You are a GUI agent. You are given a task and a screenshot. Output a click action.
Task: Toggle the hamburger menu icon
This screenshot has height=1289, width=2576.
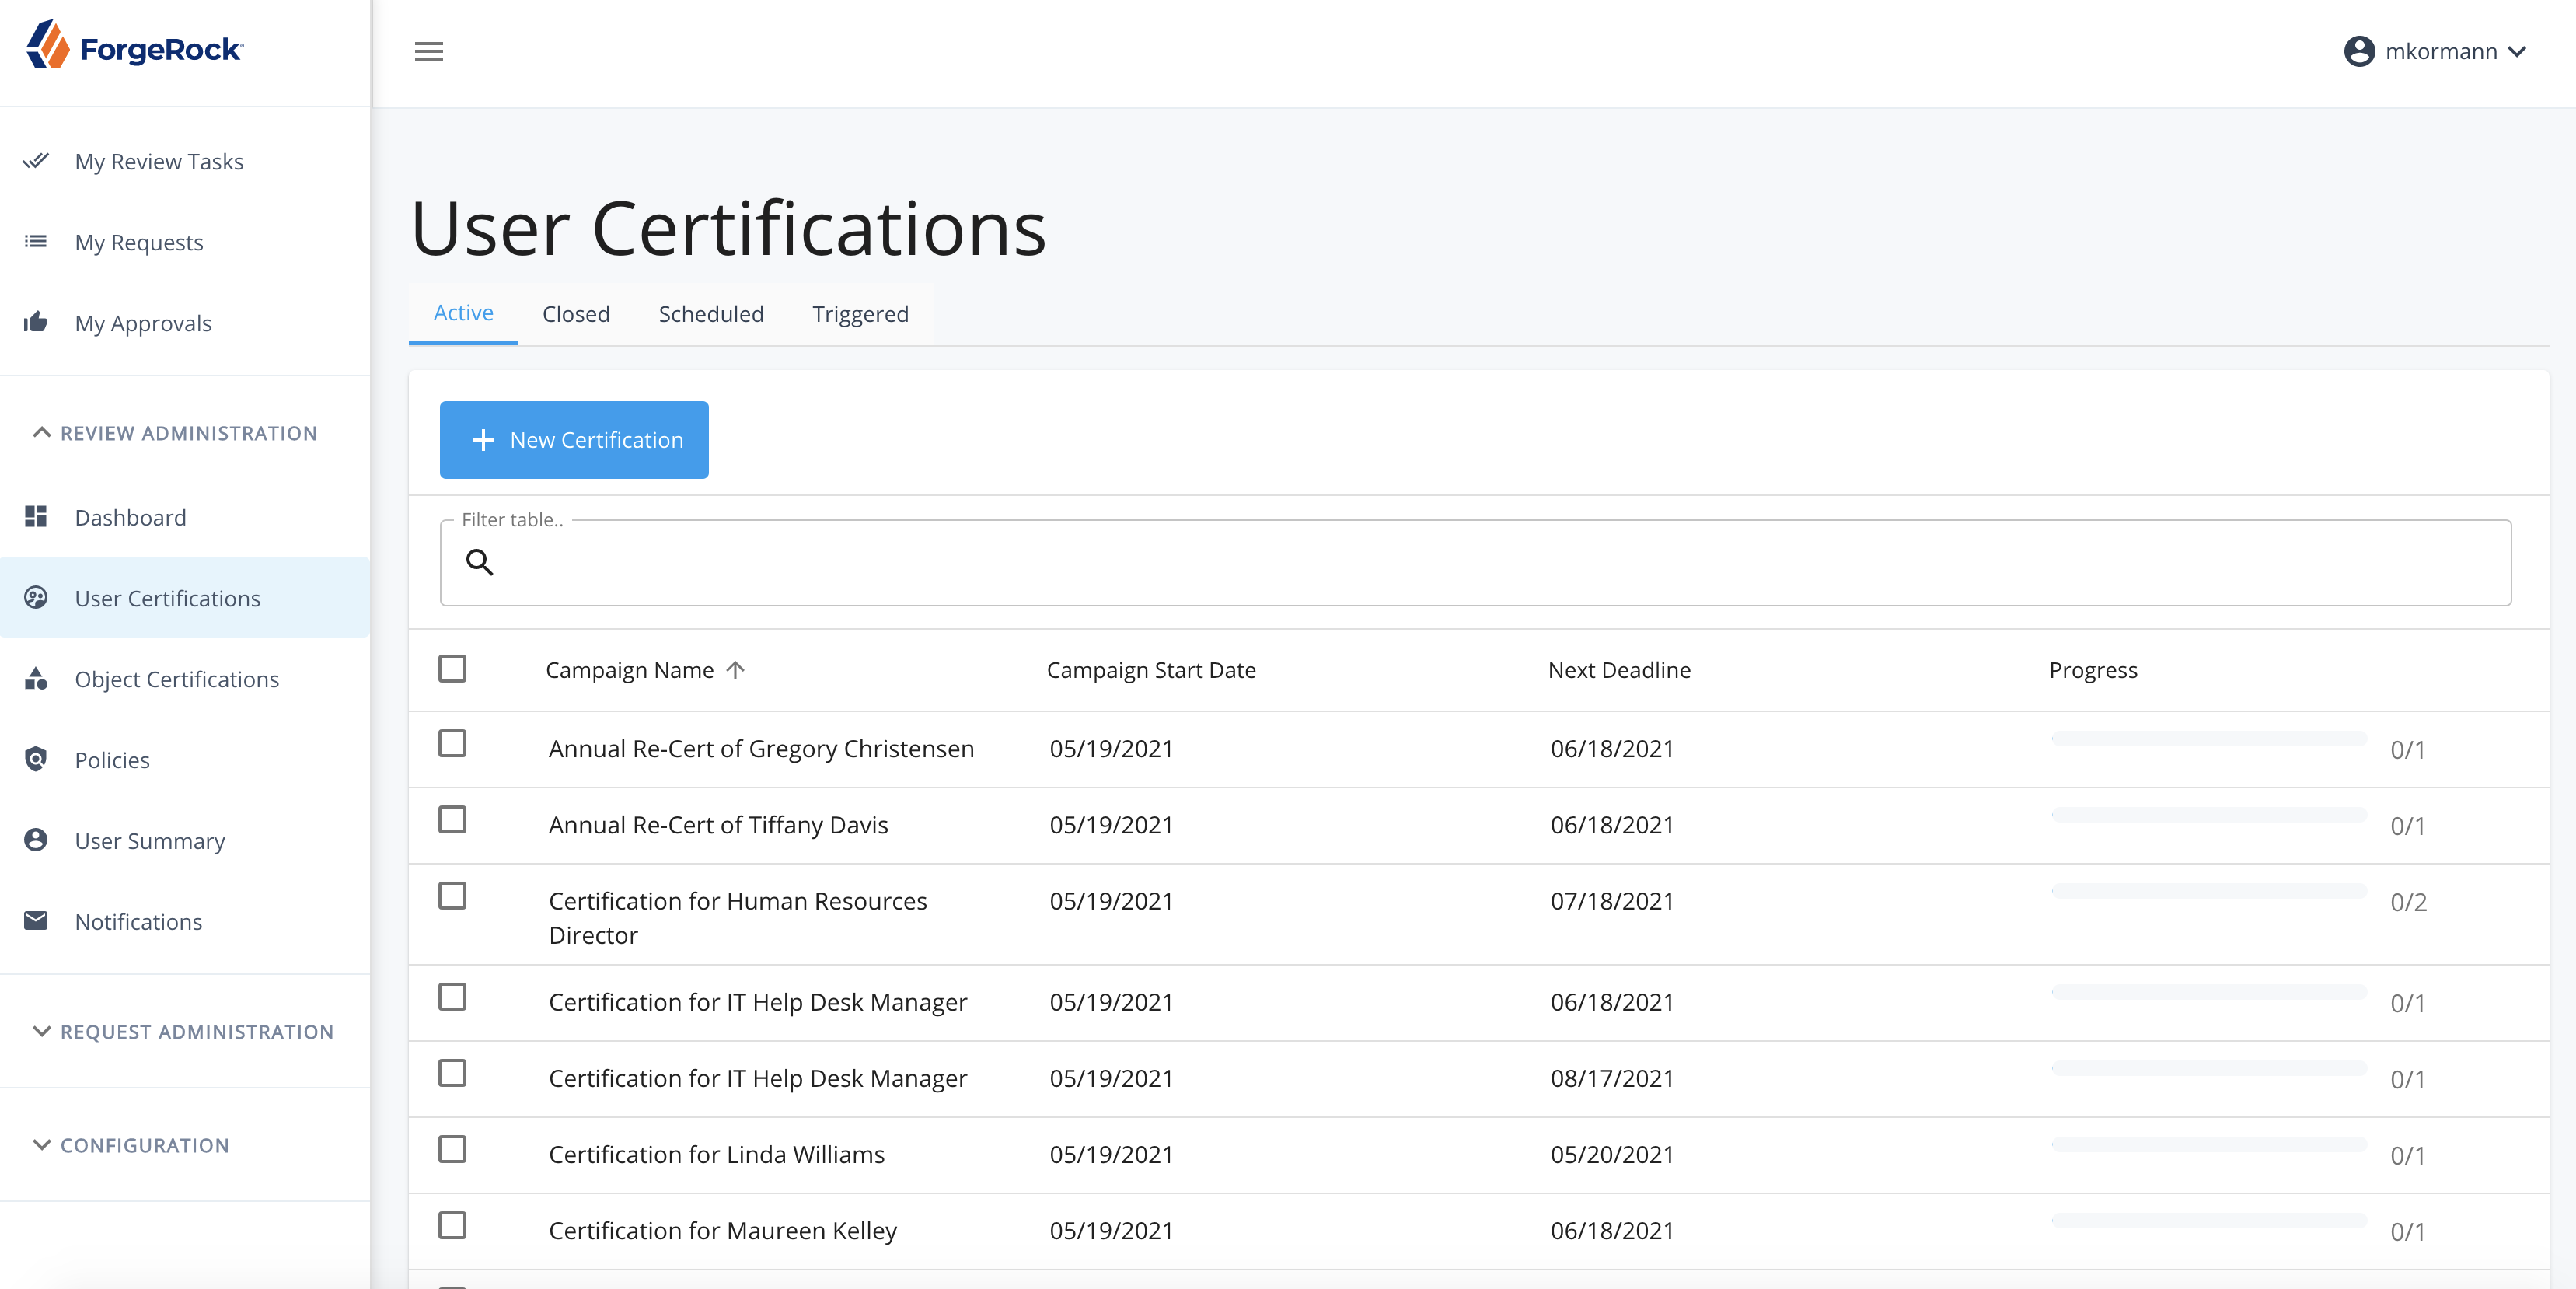point(429,51)
